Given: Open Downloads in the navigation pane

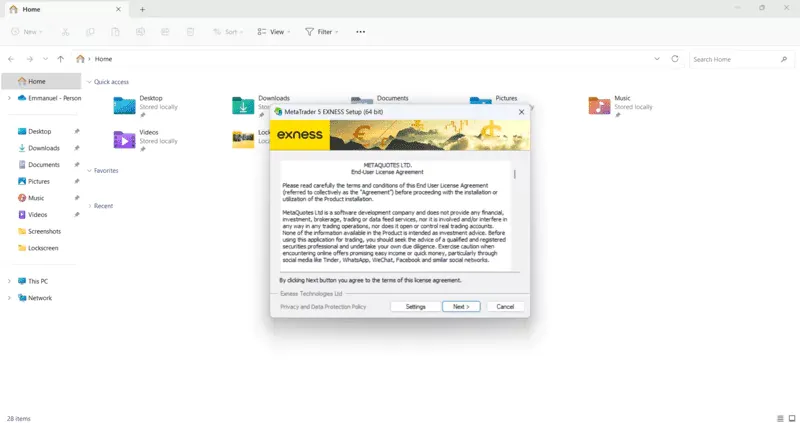Looking at the screenshot, I should click(x=39, y=148).
